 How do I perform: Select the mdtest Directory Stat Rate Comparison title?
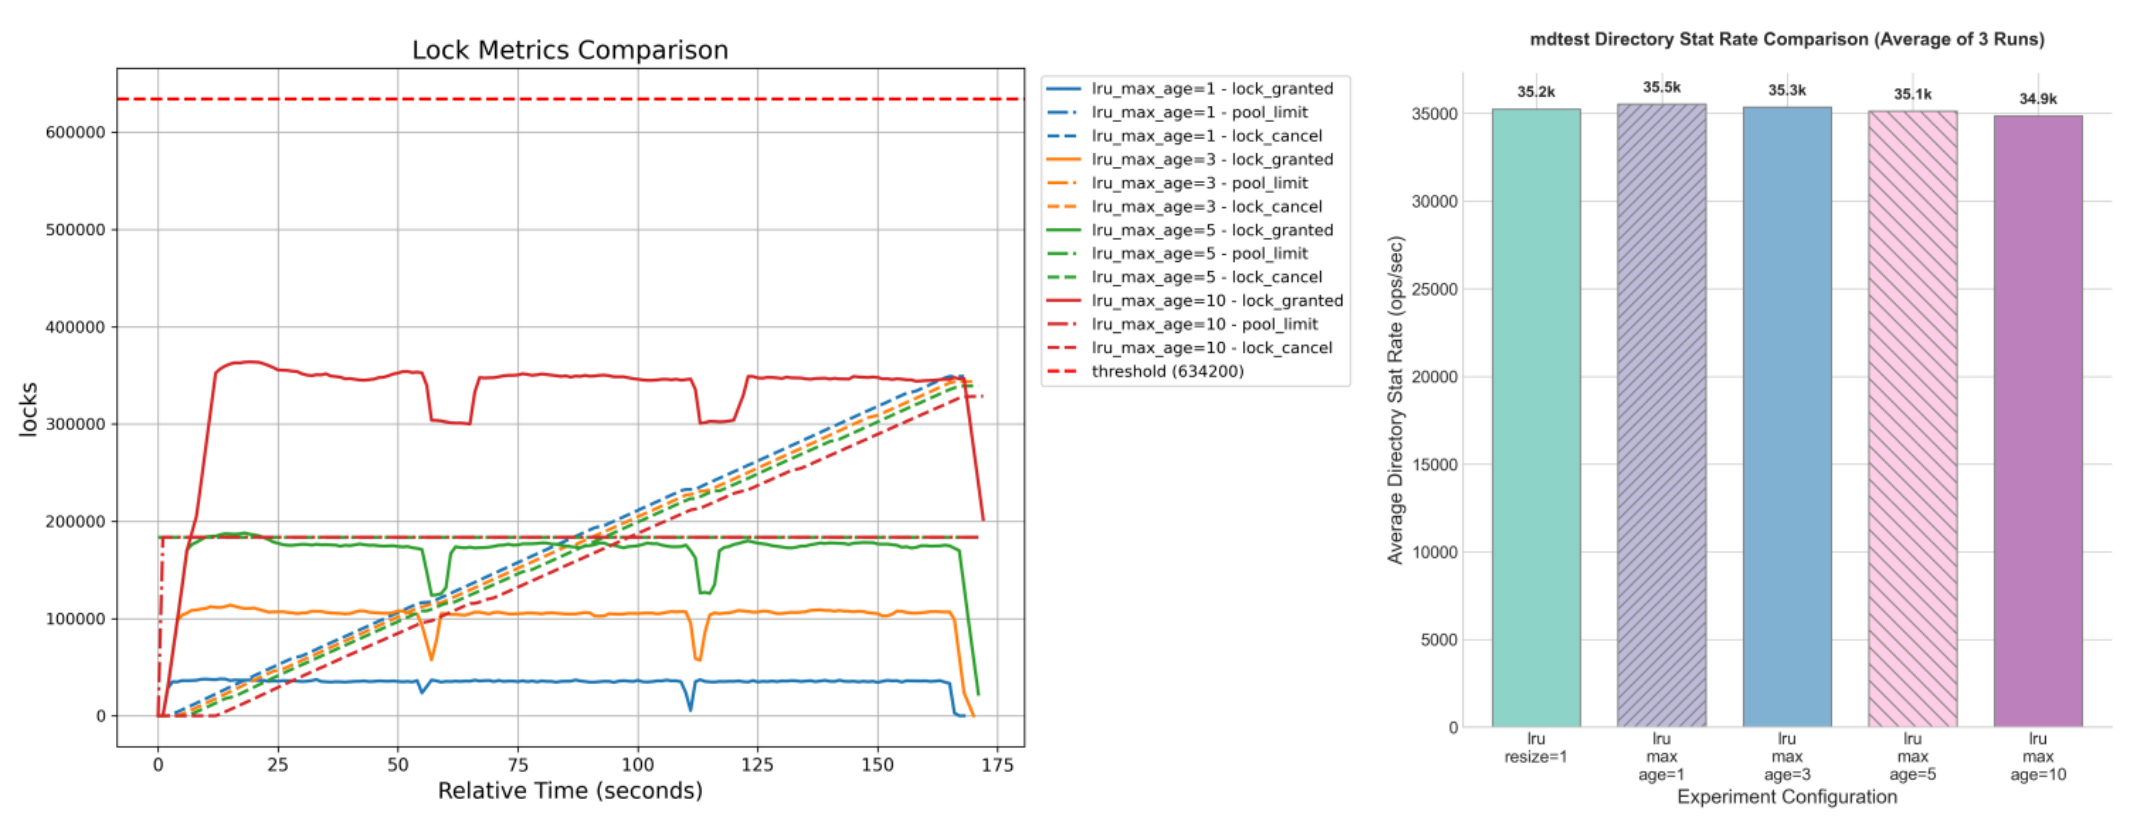coord(1787,40)
